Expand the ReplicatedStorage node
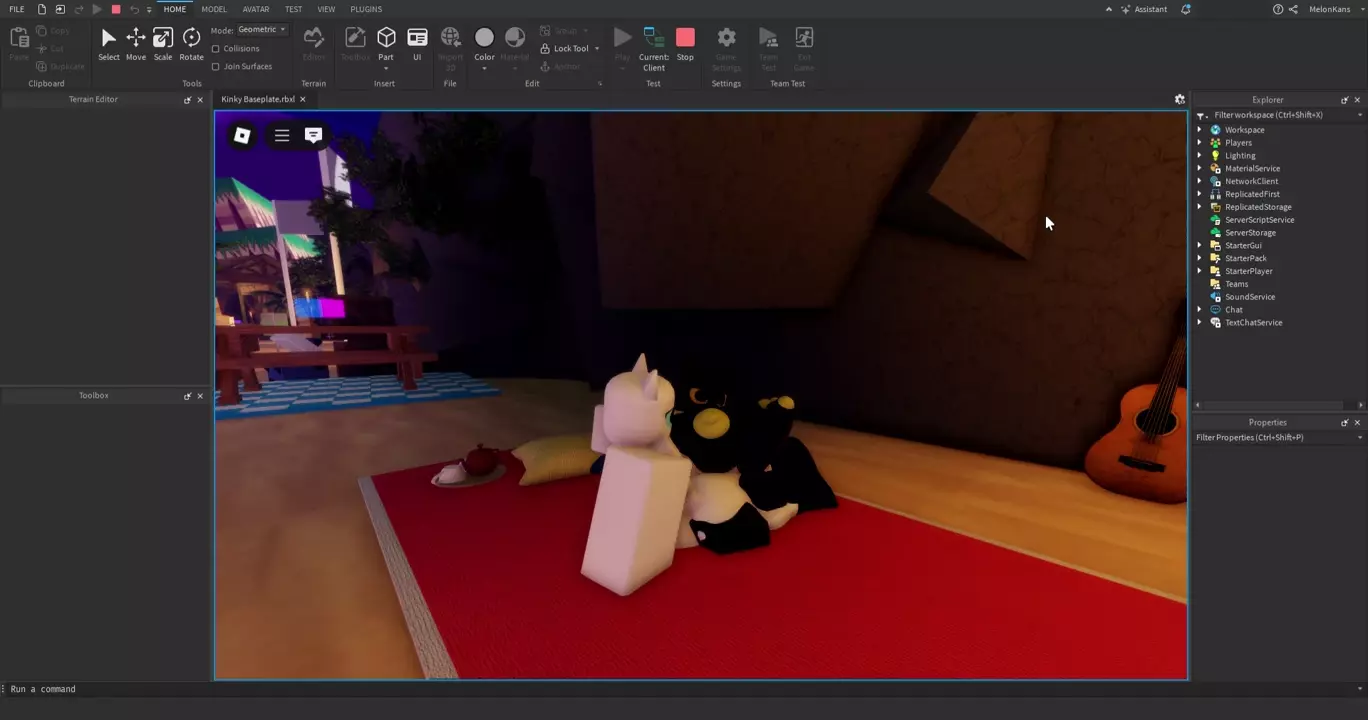 [1200, 207]
